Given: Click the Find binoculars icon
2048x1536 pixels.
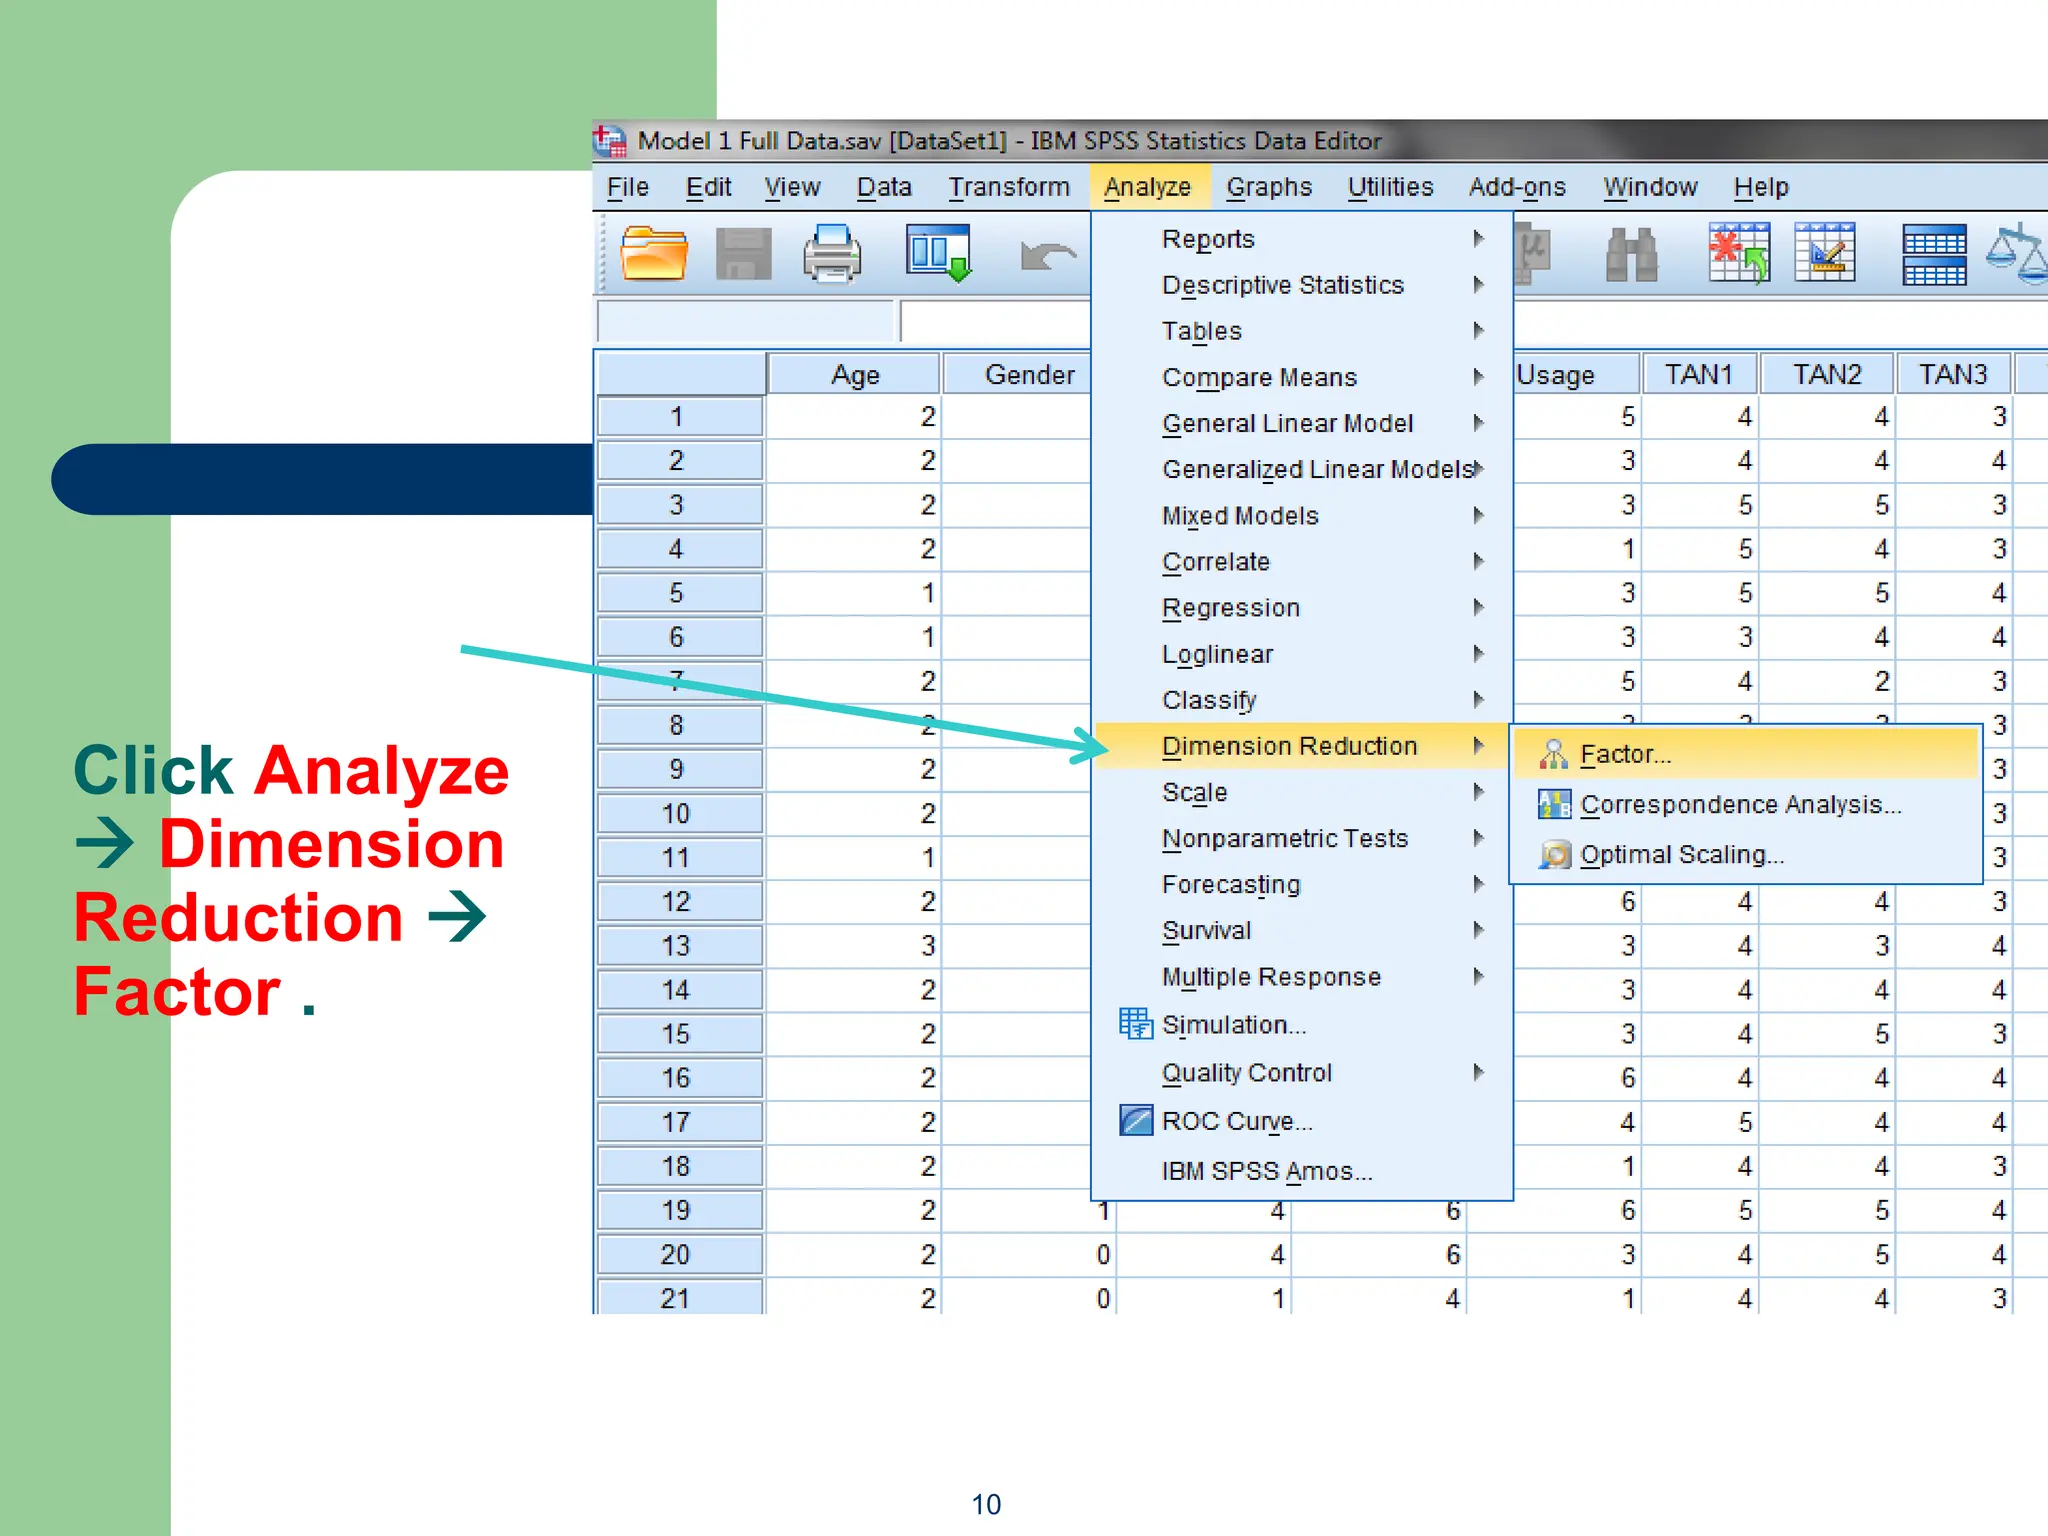Looking at the screenshot, I should coord(1631,254).
